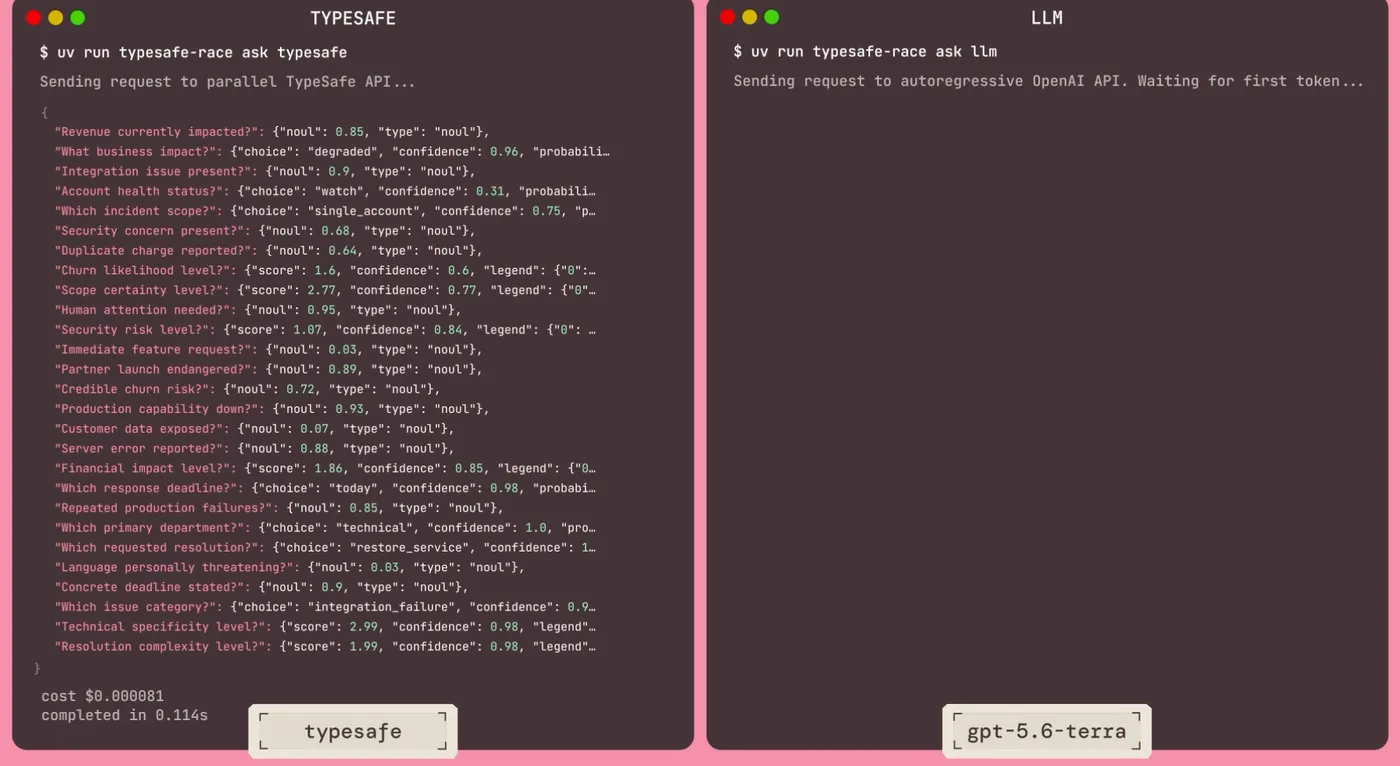Select the "Account health status?" row

pos(325,191)
